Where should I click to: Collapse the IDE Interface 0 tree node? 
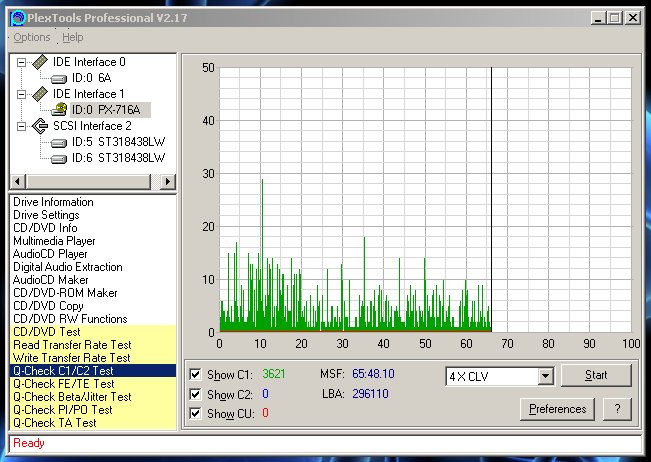coord(21,62)
